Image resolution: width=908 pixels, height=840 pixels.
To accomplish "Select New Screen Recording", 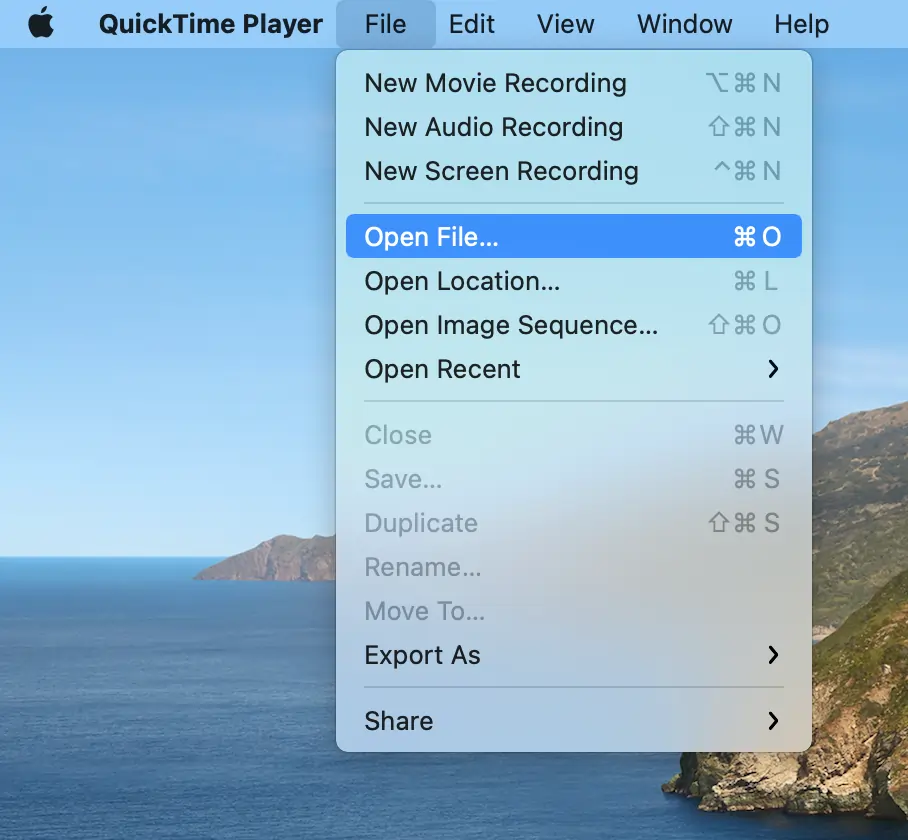I will coord(573,171).
